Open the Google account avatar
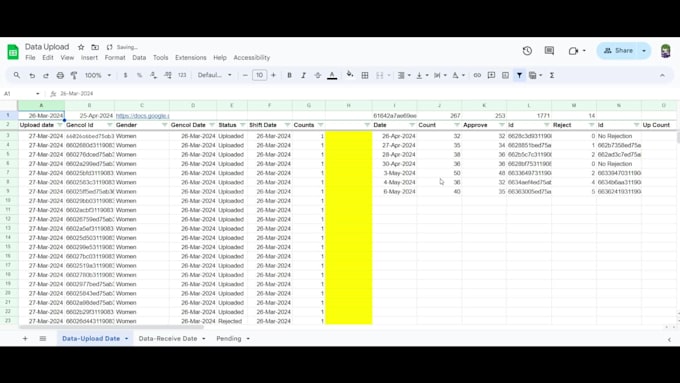The height and width of the screenshot is (383, 680). [666, 51]
